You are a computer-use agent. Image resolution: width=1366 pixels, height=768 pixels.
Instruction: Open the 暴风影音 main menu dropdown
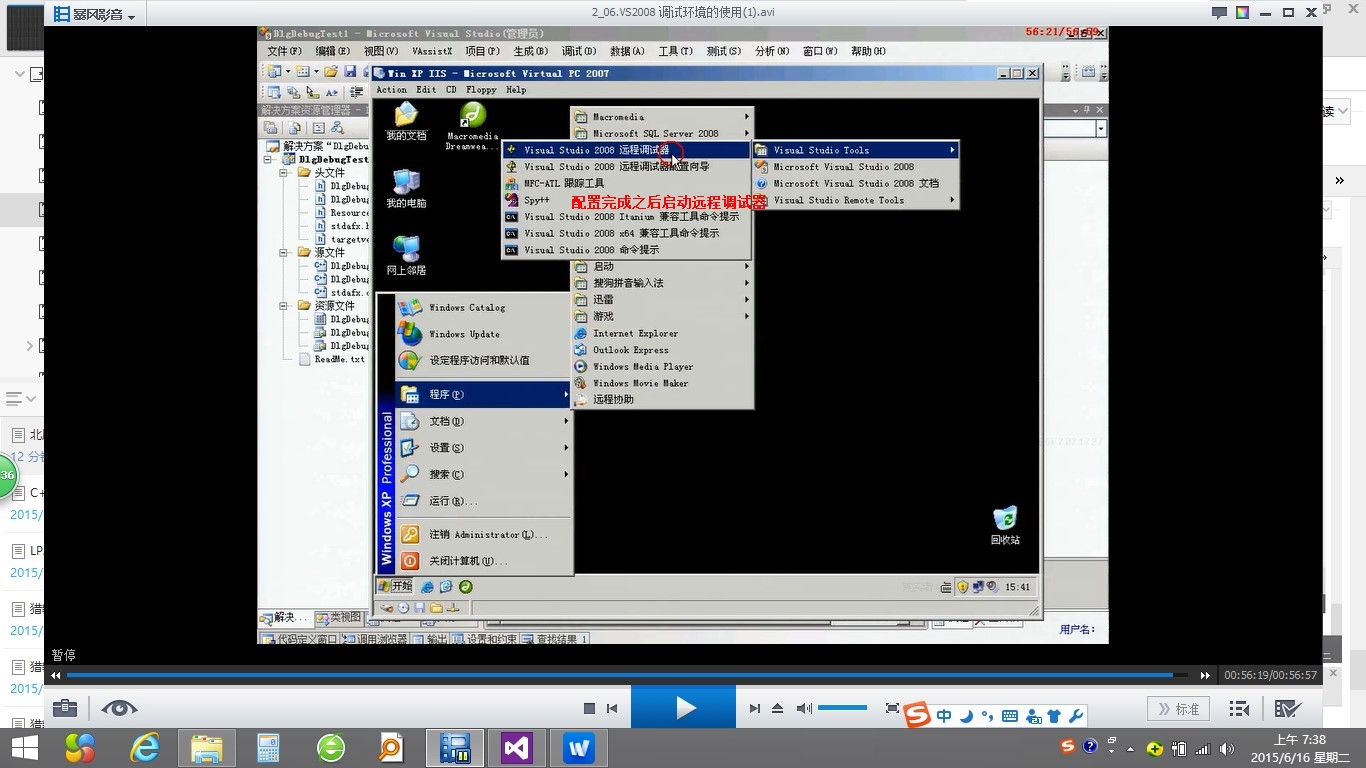[95, 15]
